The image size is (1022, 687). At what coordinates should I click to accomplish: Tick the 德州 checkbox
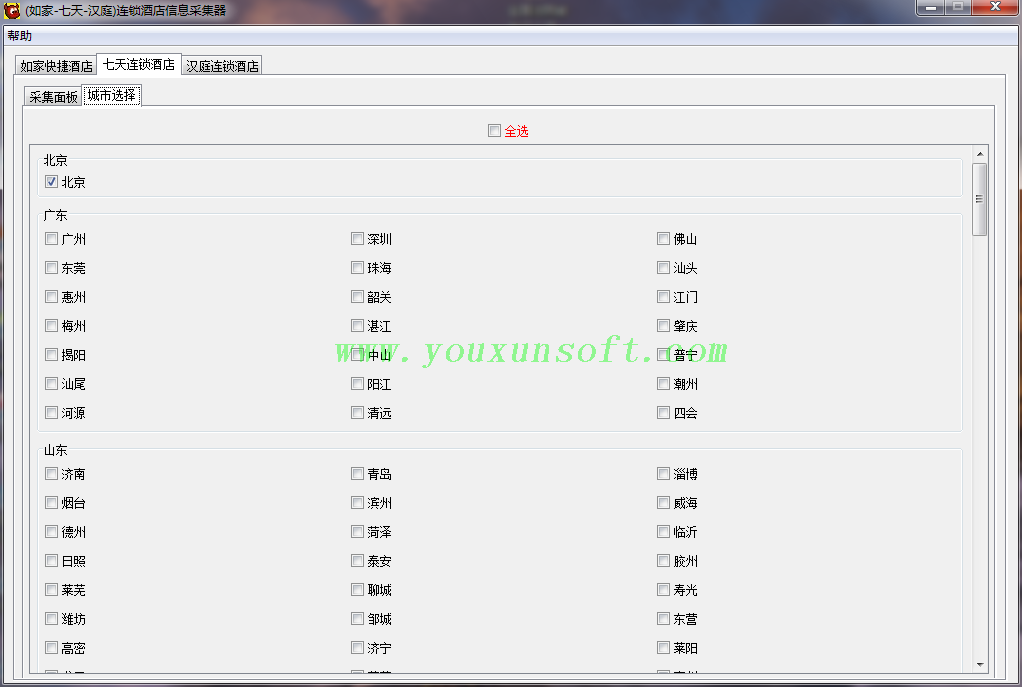51,532
